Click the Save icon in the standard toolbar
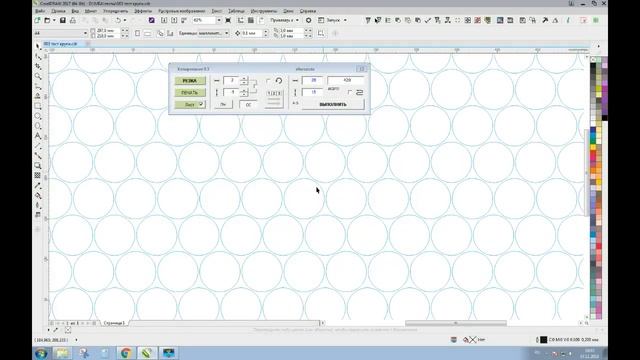This screenshot has height=360, width=640. [62, 20]
